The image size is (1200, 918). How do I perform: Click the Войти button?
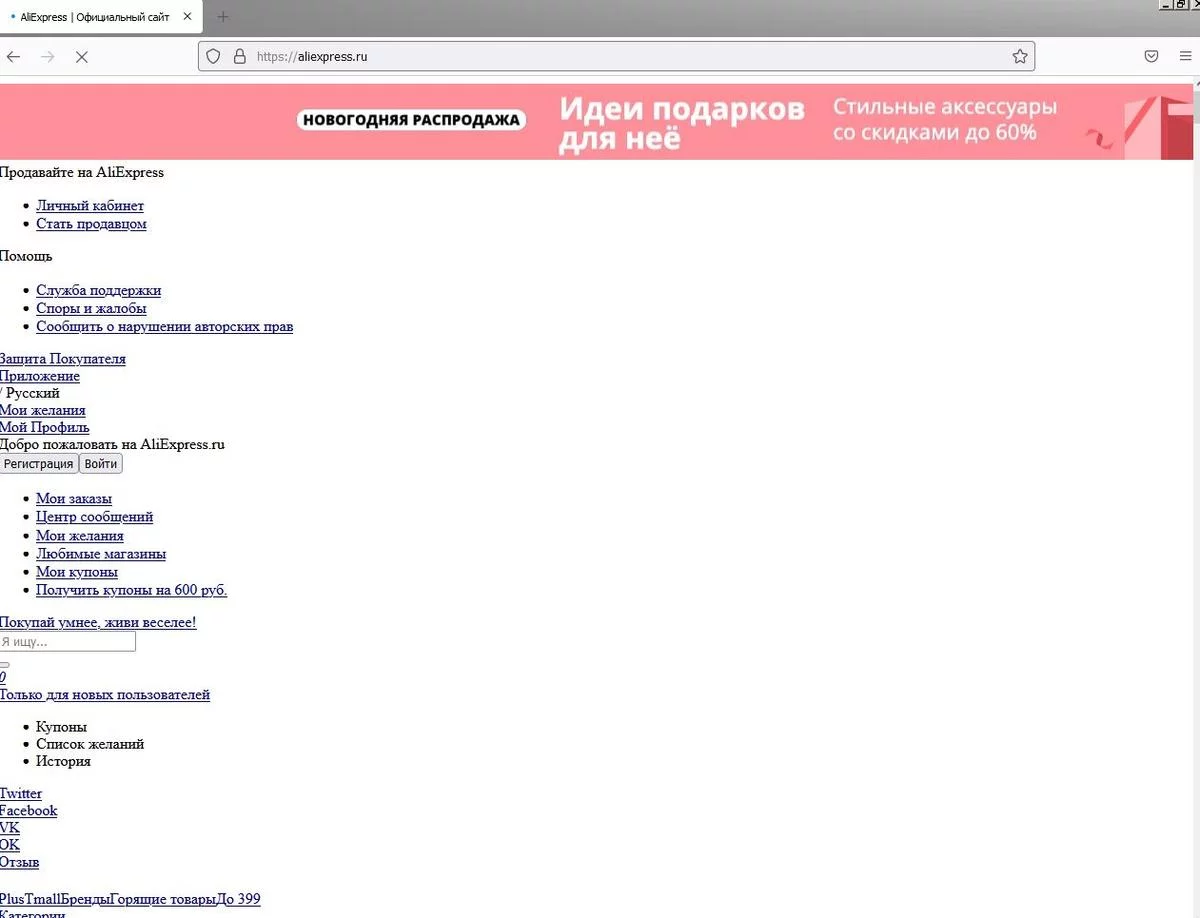click(x=100, y=464)
